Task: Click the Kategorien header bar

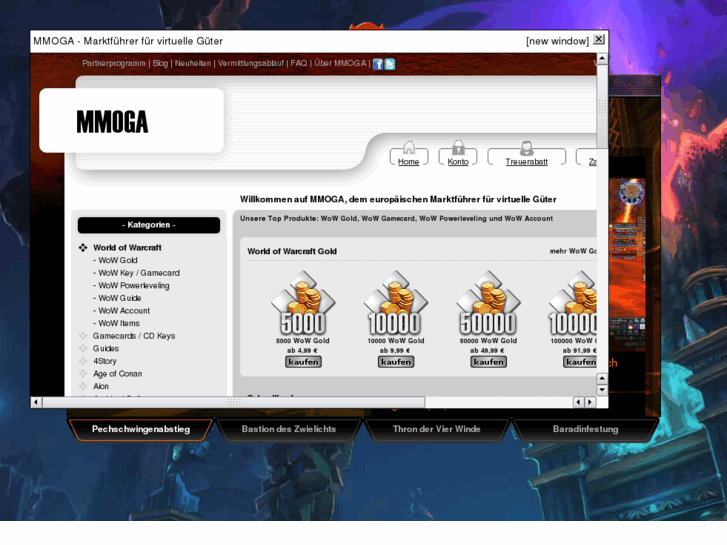Action: (x=149, y=225)
